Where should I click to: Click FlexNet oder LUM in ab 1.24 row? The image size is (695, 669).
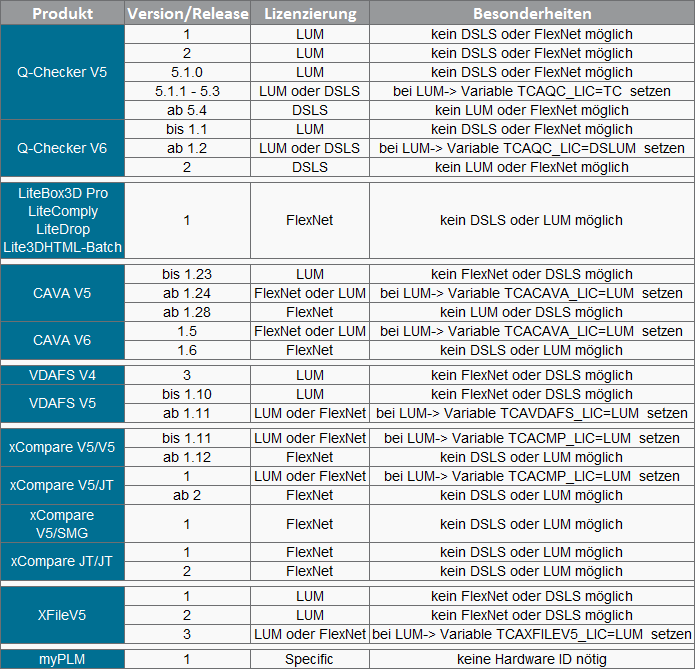310,293
